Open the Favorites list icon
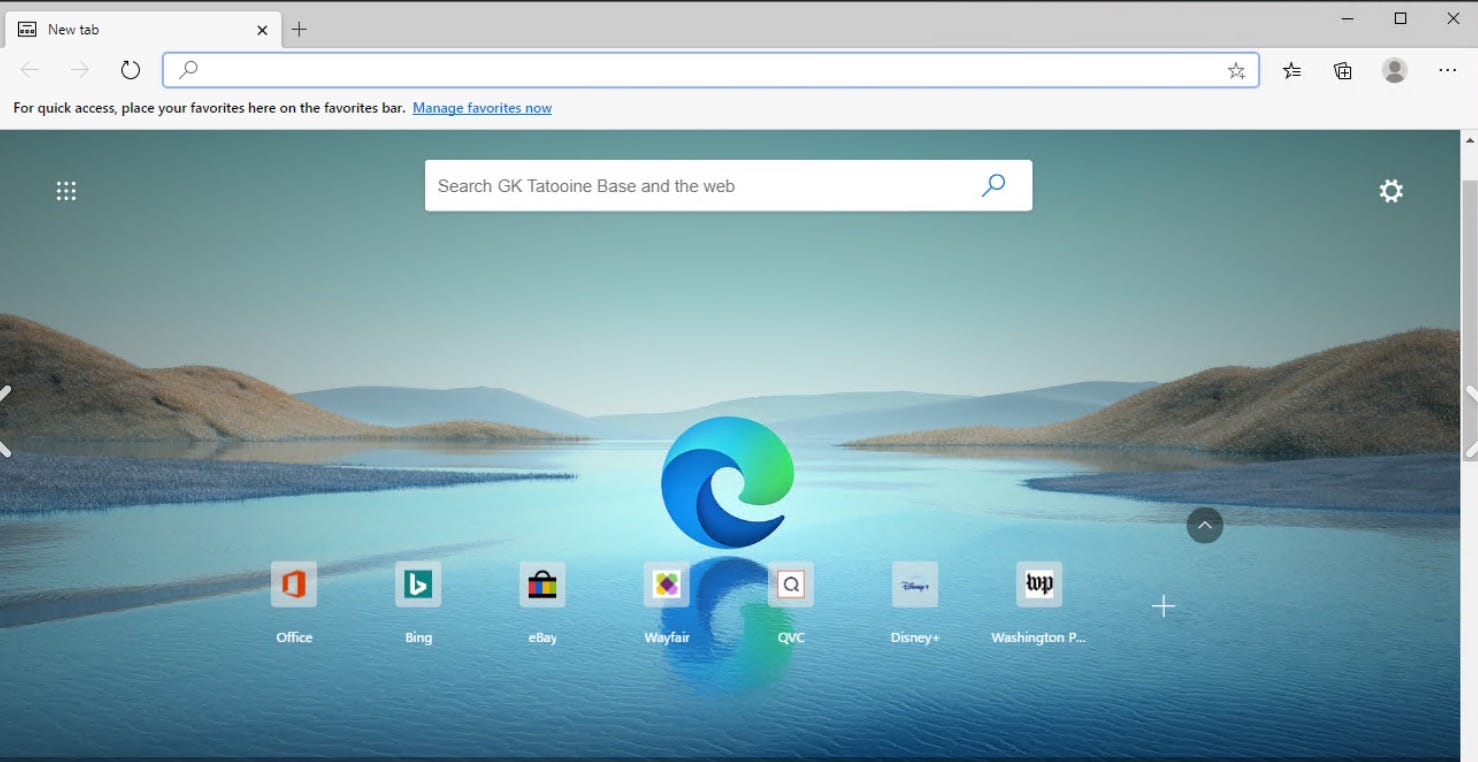 (x=1292, y=70)
